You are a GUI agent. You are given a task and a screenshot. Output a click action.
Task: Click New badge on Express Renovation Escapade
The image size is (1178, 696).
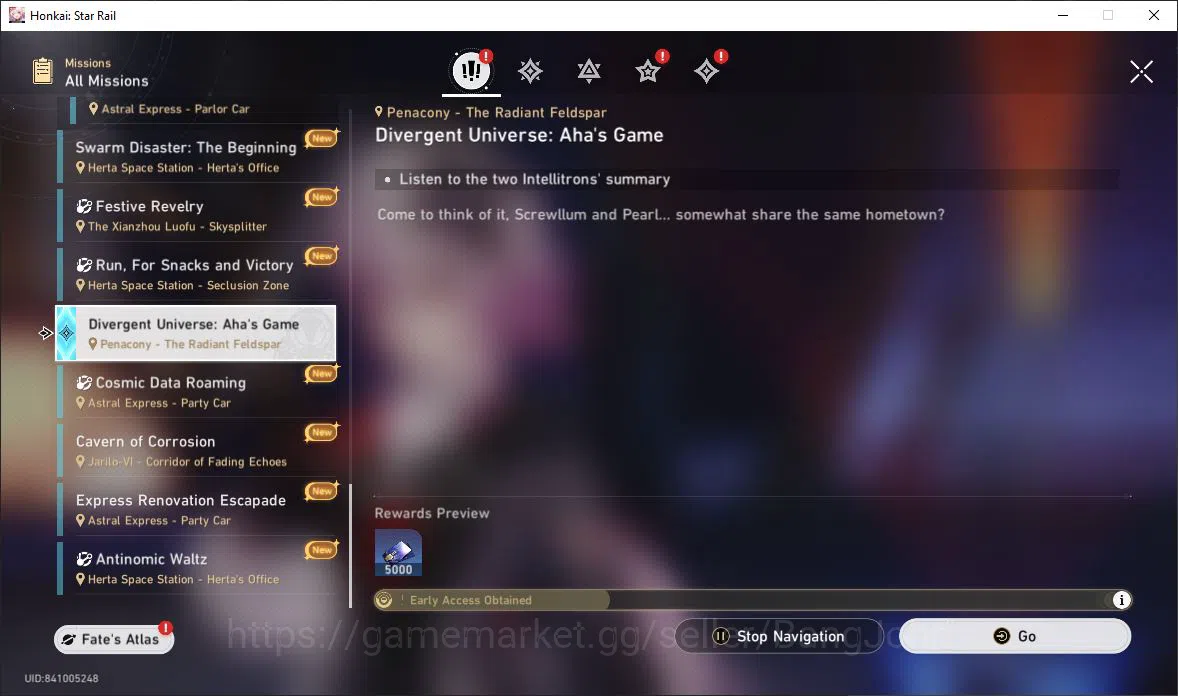[x=322, y=491]
